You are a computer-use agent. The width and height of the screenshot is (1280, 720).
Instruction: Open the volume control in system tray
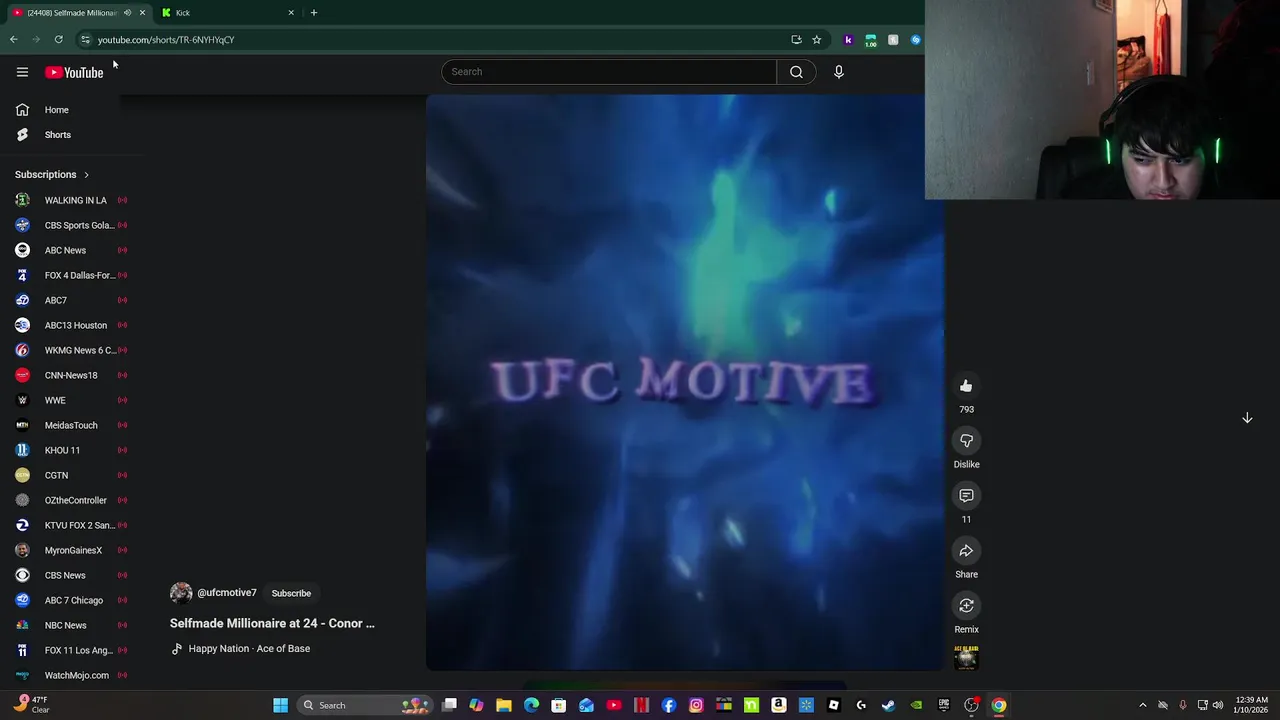(x=1217, y=705)
